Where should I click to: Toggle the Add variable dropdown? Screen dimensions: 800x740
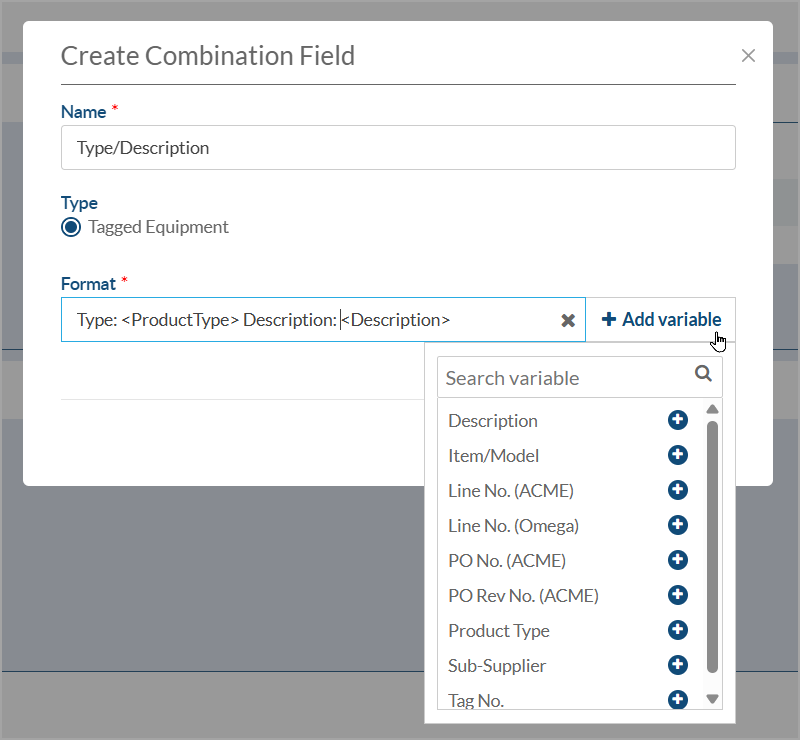(x=661, y=320)
